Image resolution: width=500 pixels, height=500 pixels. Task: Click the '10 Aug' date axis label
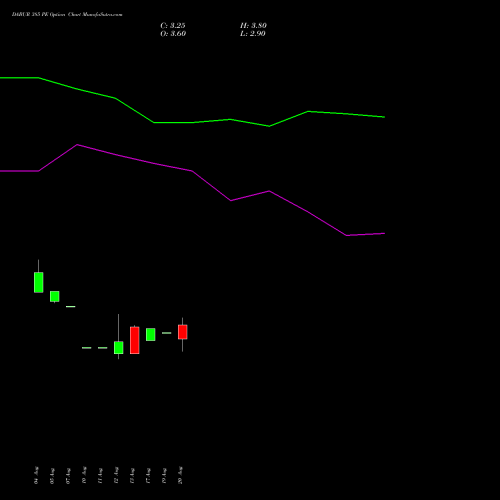pos(84,475)
